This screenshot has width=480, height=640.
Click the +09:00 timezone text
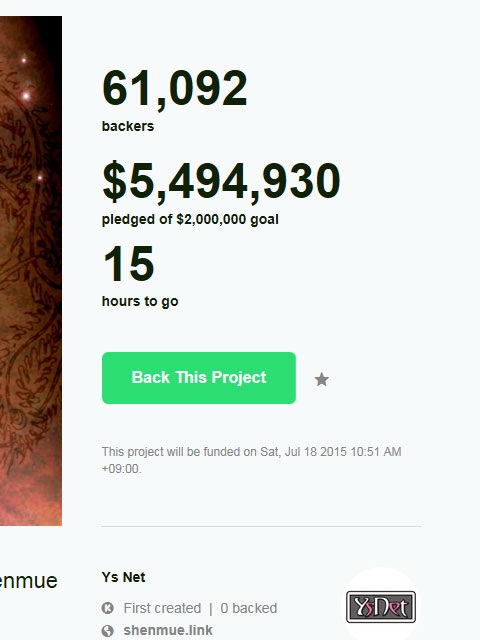click(121, 469)
